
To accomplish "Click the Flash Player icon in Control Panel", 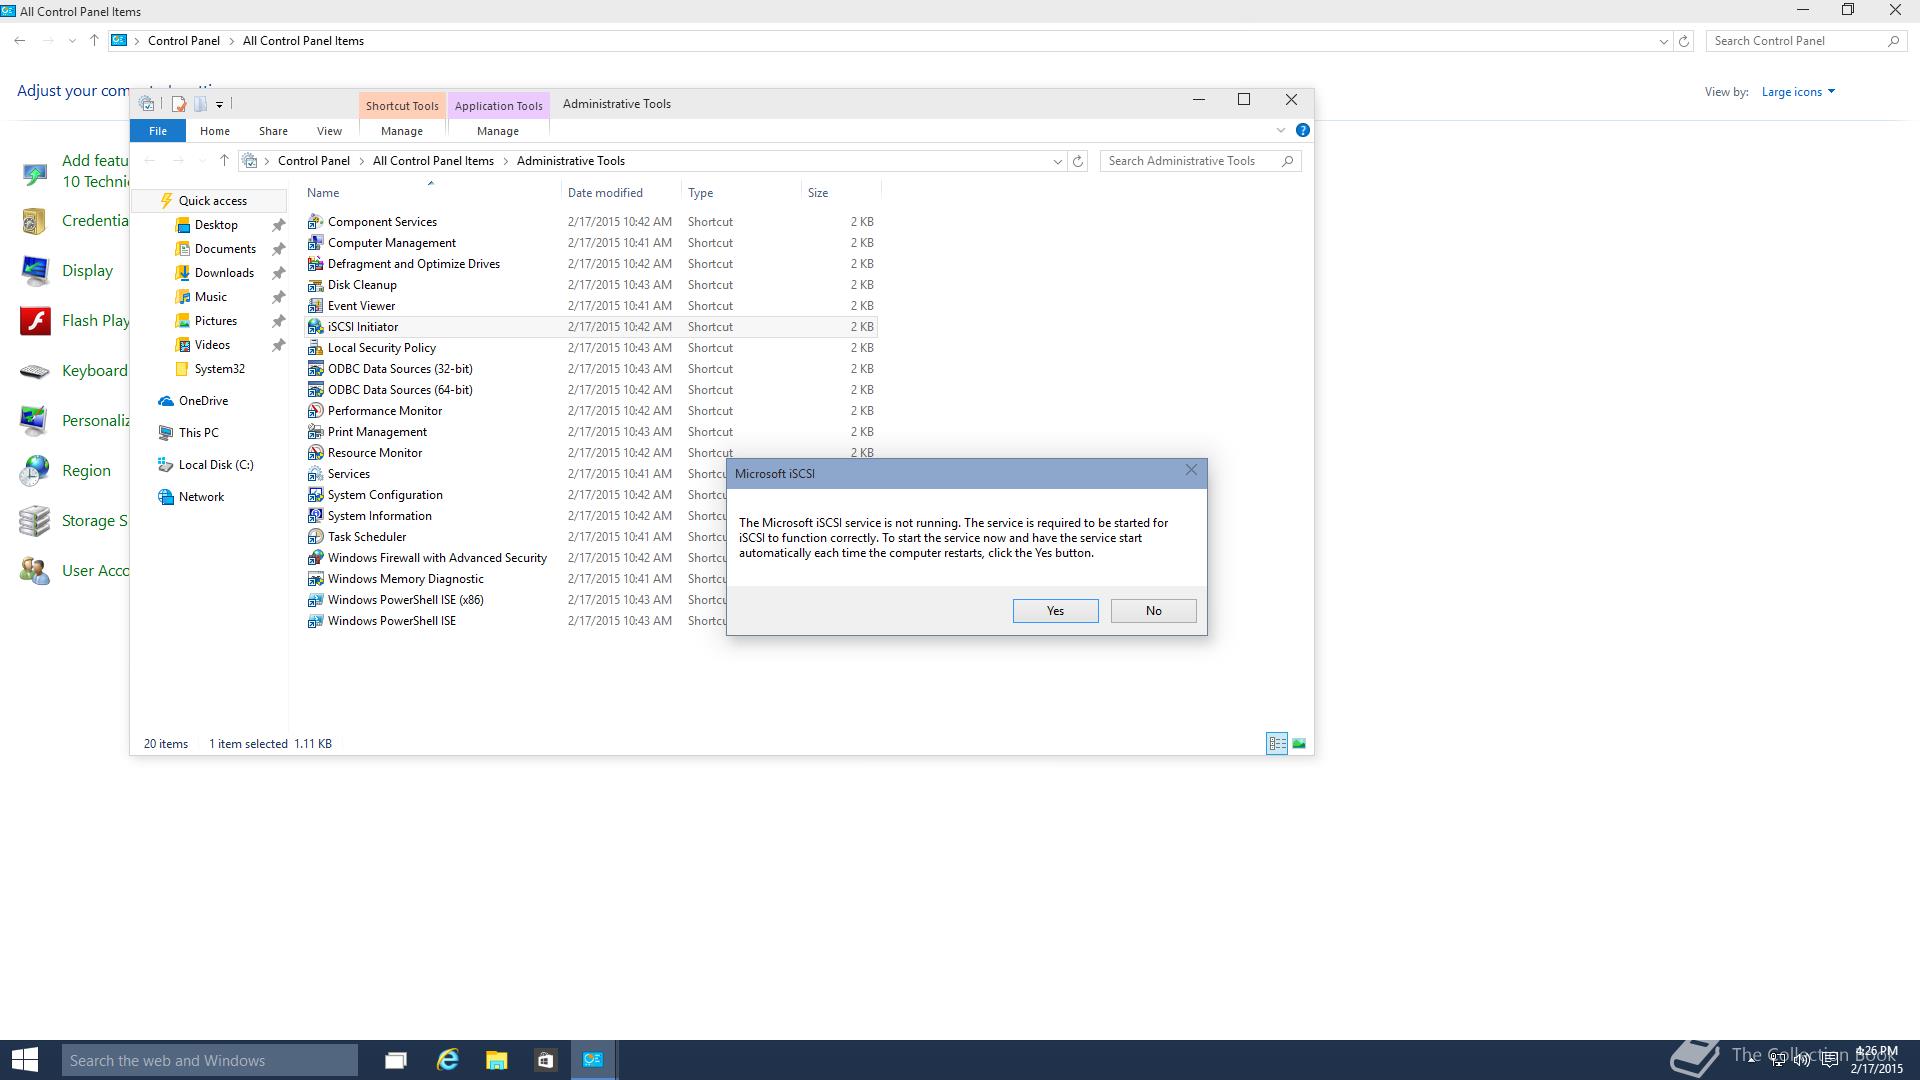I will click(35, 321).
